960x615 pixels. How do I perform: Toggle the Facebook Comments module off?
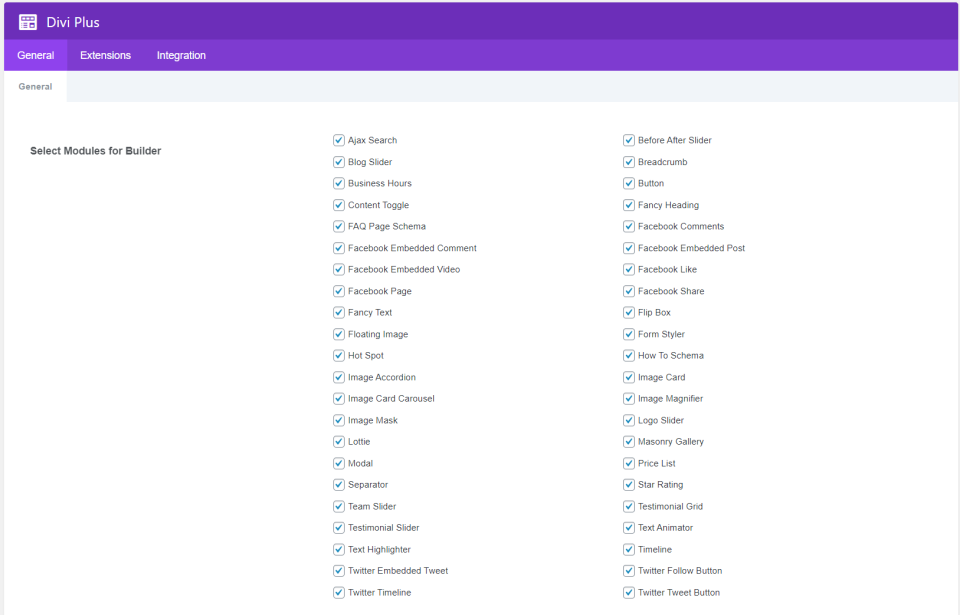point(629,226)
